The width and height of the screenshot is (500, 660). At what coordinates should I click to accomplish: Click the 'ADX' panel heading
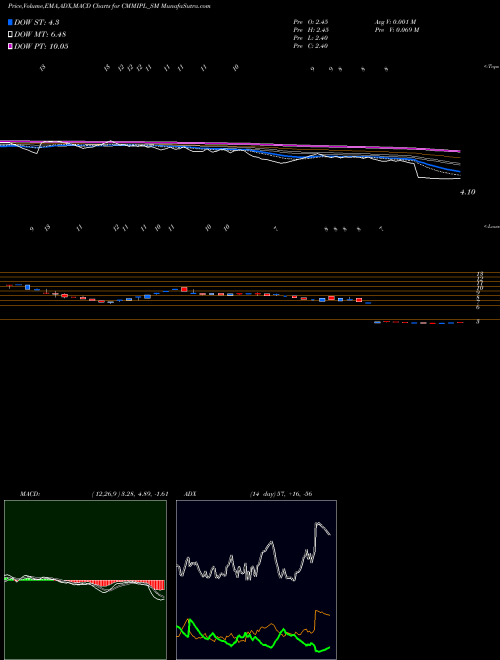(x=190, y=494)
